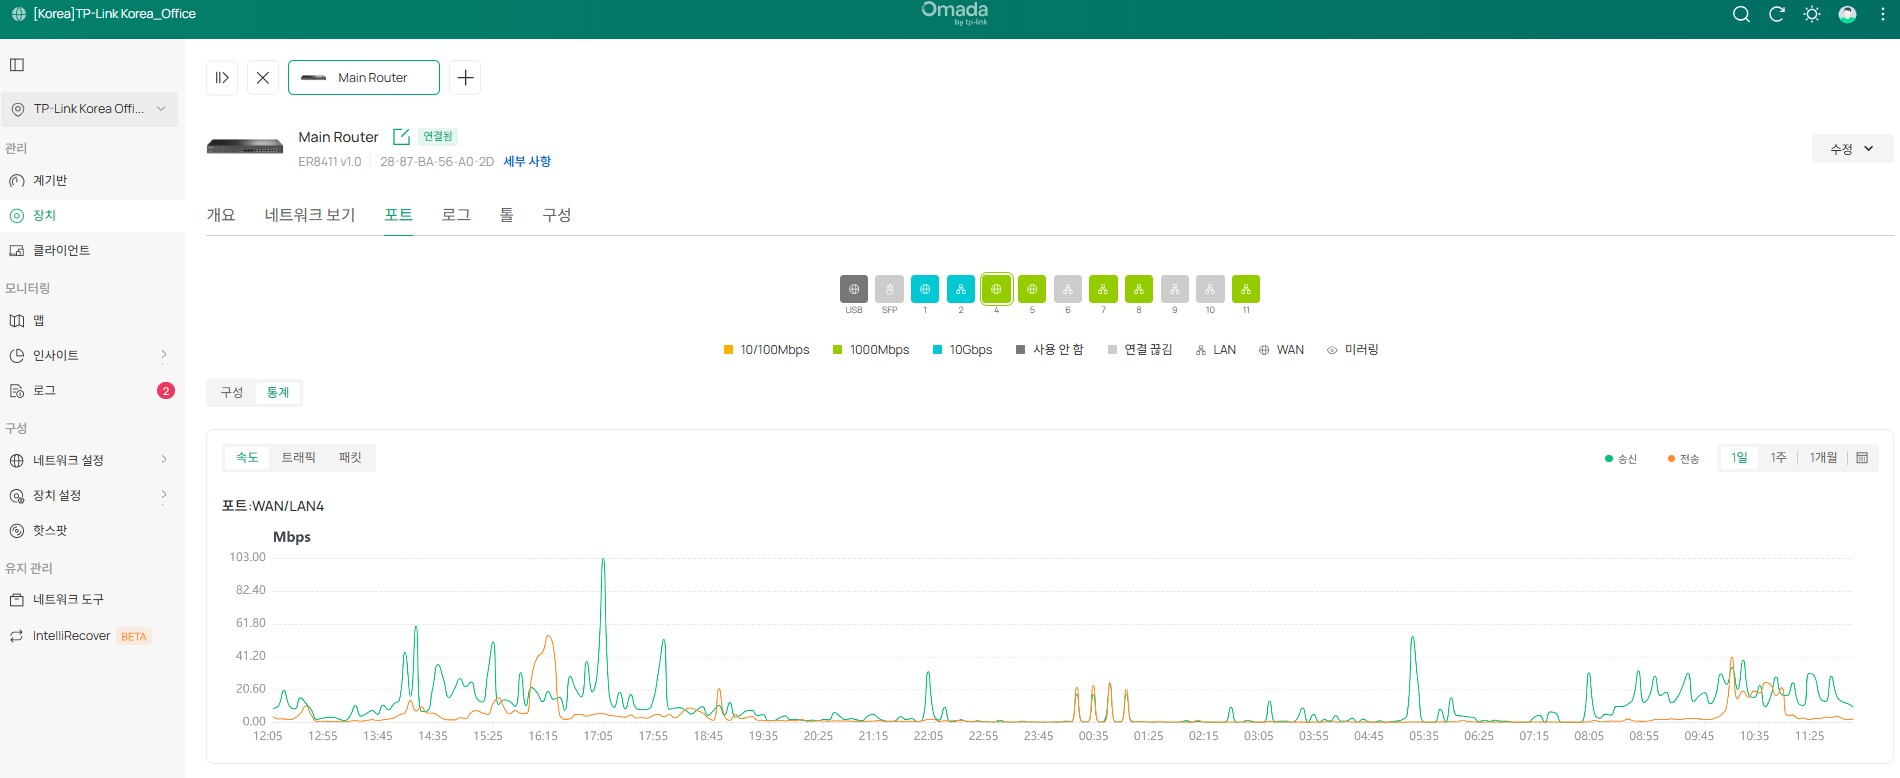Collapse the left sidebar panel icon
The width and height of the screenshot is (1900, 778).
(17, 65)
